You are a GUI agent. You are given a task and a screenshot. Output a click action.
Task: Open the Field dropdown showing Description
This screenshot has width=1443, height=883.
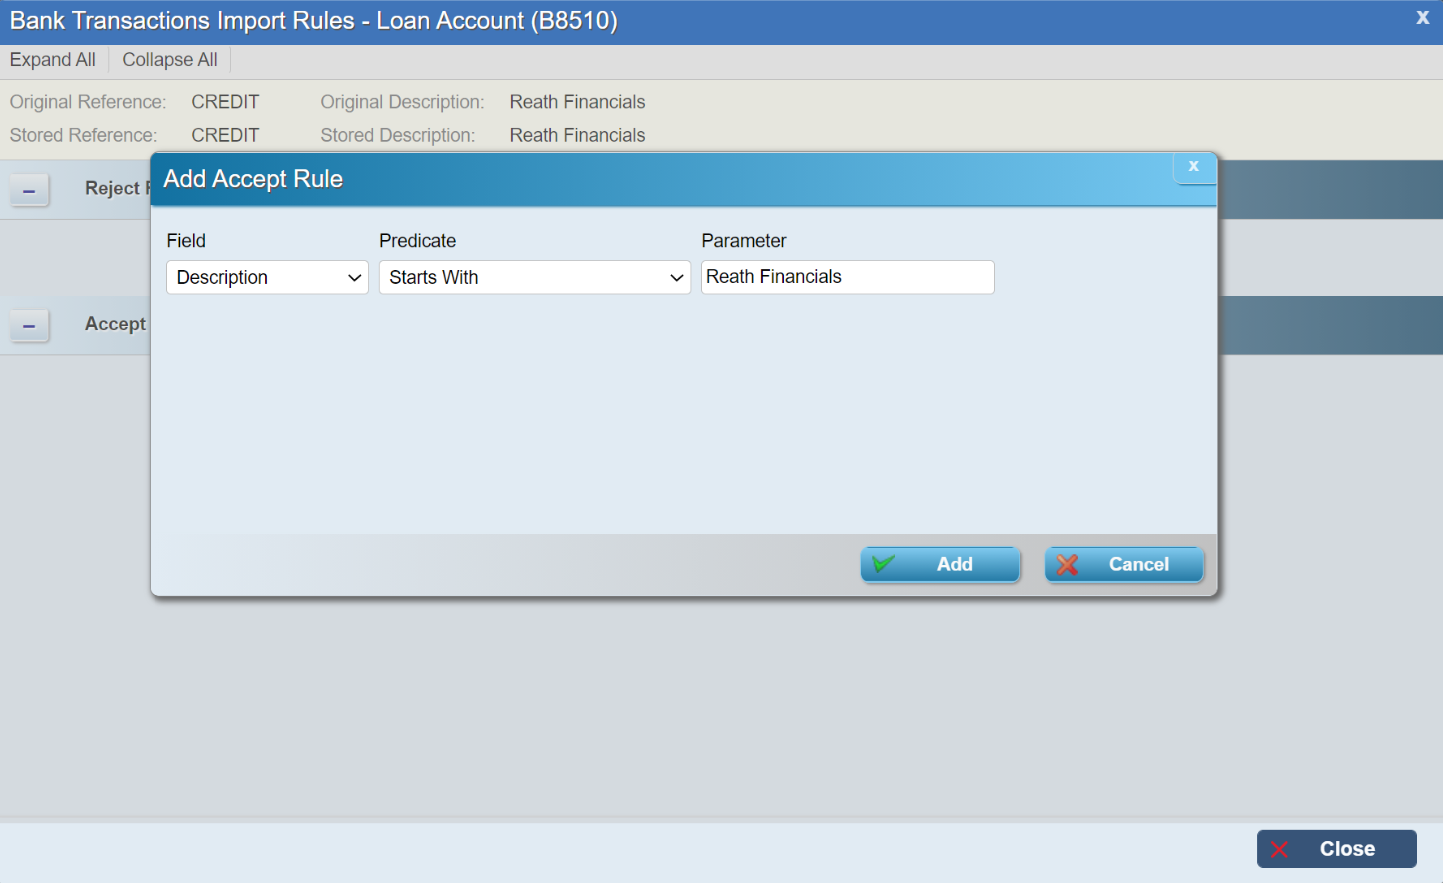[266, 278]
